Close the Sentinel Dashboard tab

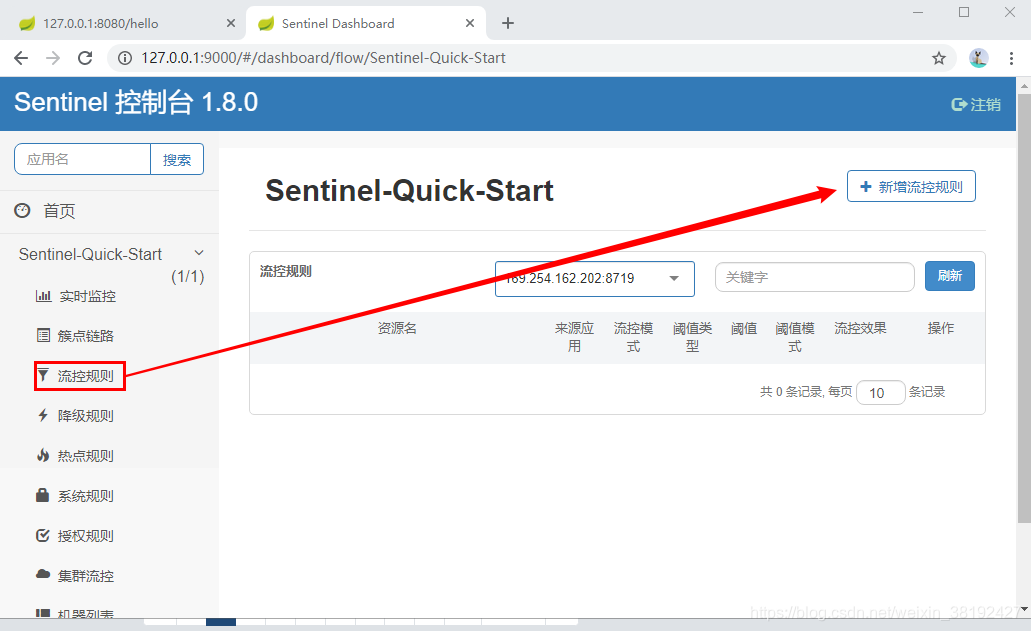point(470,23)
